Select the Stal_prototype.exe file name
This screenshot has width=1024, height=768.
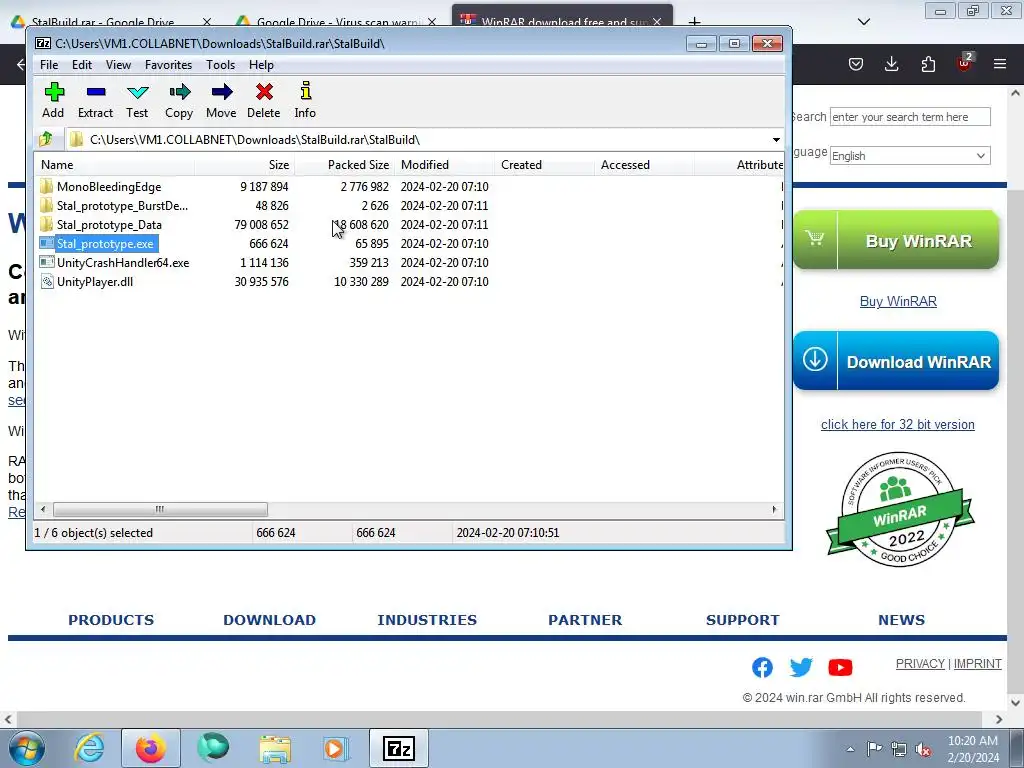105,244
